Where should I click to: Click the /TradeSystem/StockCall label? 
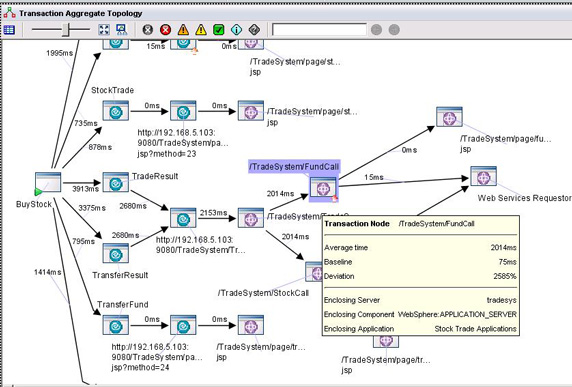point(263,293)
